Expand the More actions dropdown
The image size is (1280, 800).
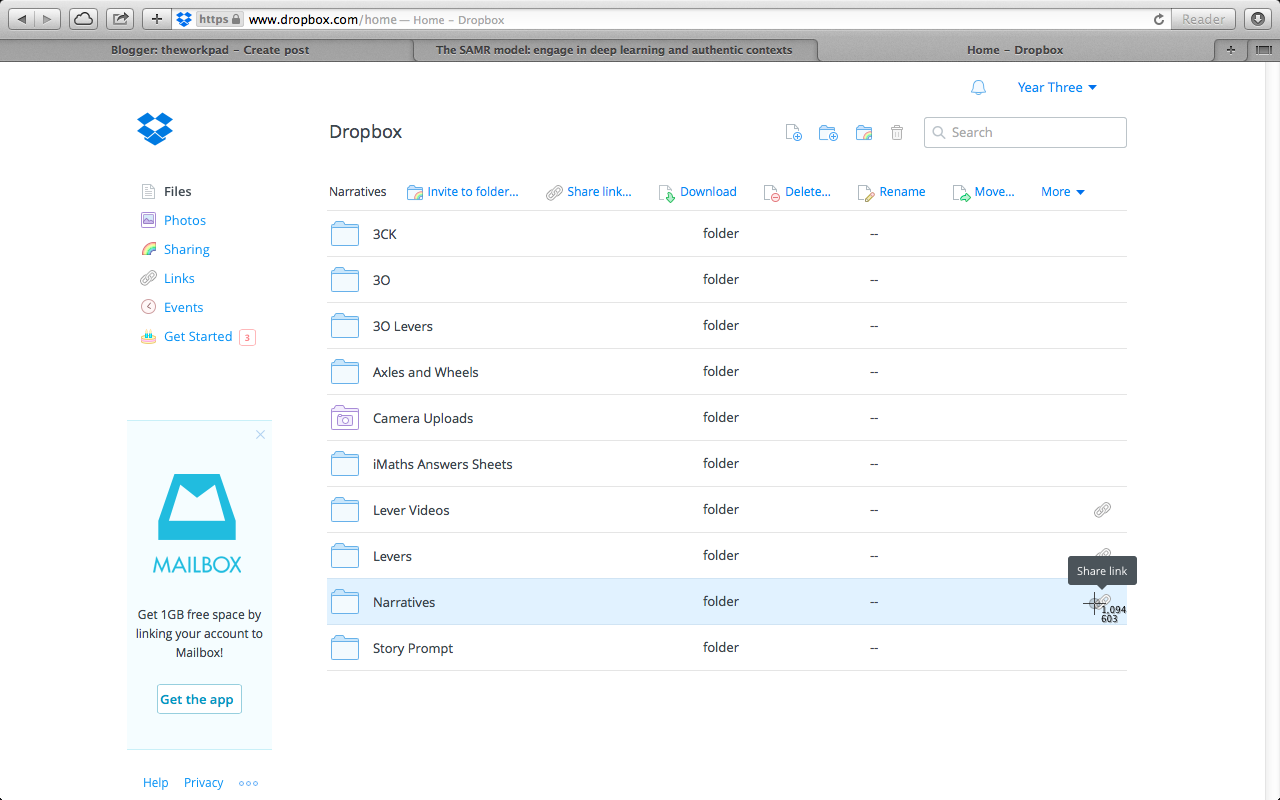pyautogui.click(x=1063, y=192)
